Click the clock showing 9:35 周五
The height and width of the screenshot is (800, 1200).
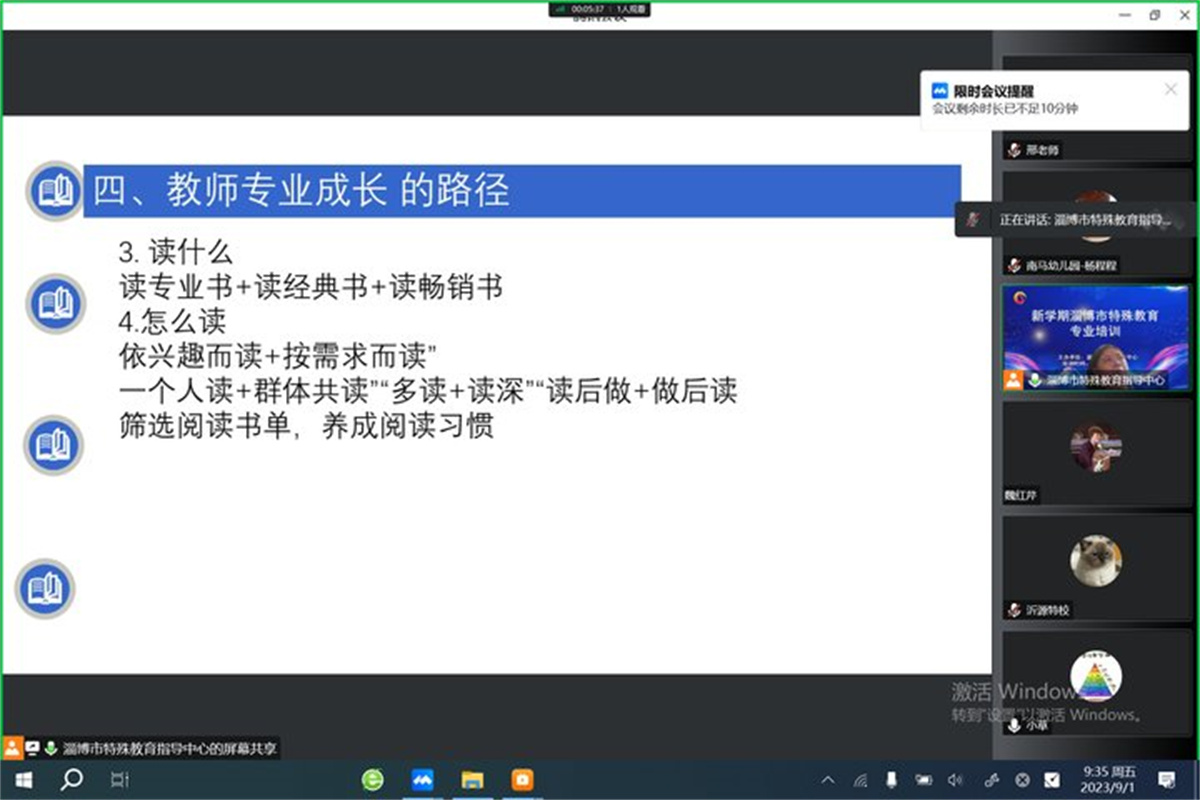1110,780
